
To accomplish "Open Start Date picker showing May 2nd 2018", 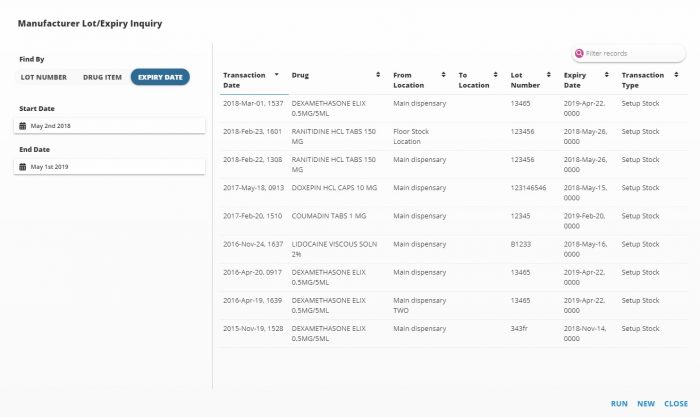I will [x=112, y=126].
